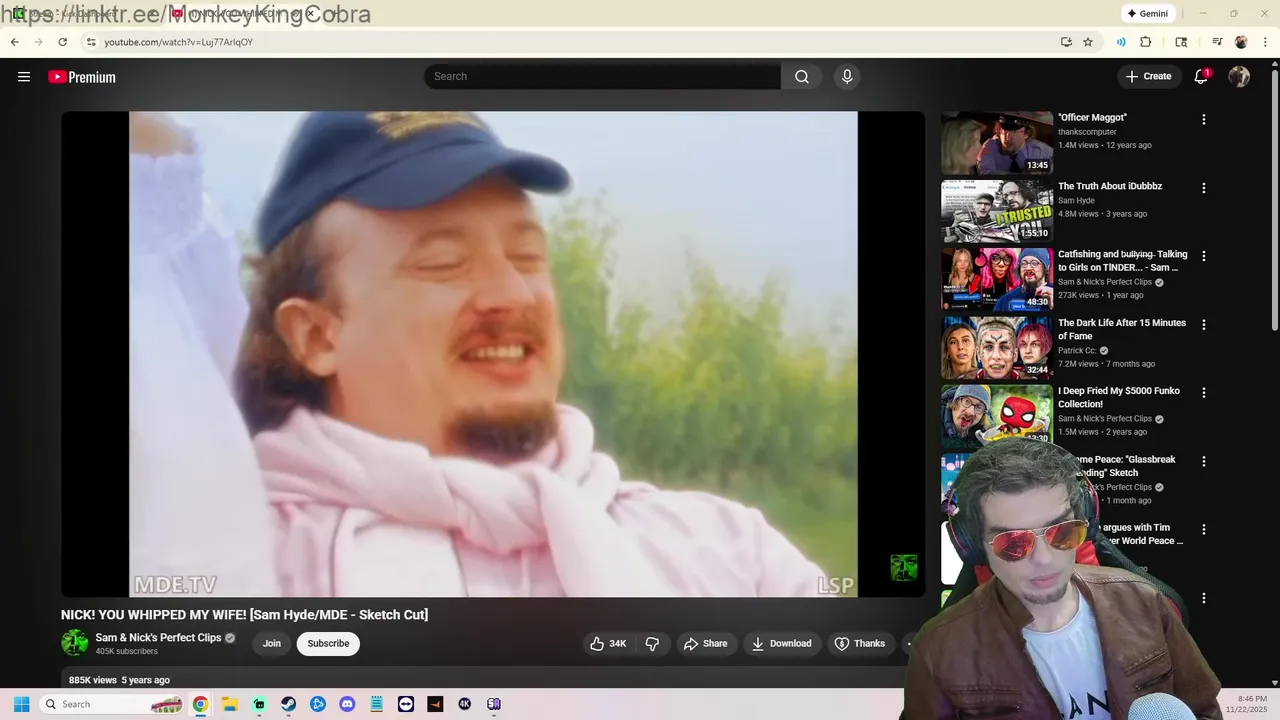1280x720 pixels.
Task: Click the Join membership button
Action: click(x=272, y=643)
